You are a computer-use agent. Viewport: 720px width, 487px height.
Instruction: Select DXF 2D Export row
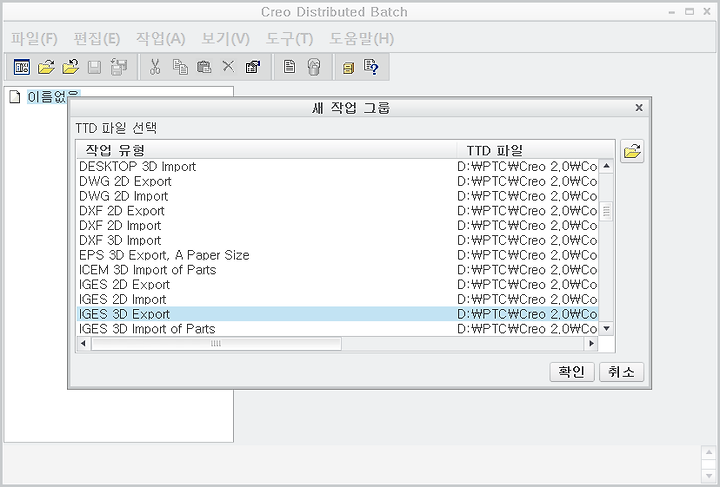(x=338, y=211)
